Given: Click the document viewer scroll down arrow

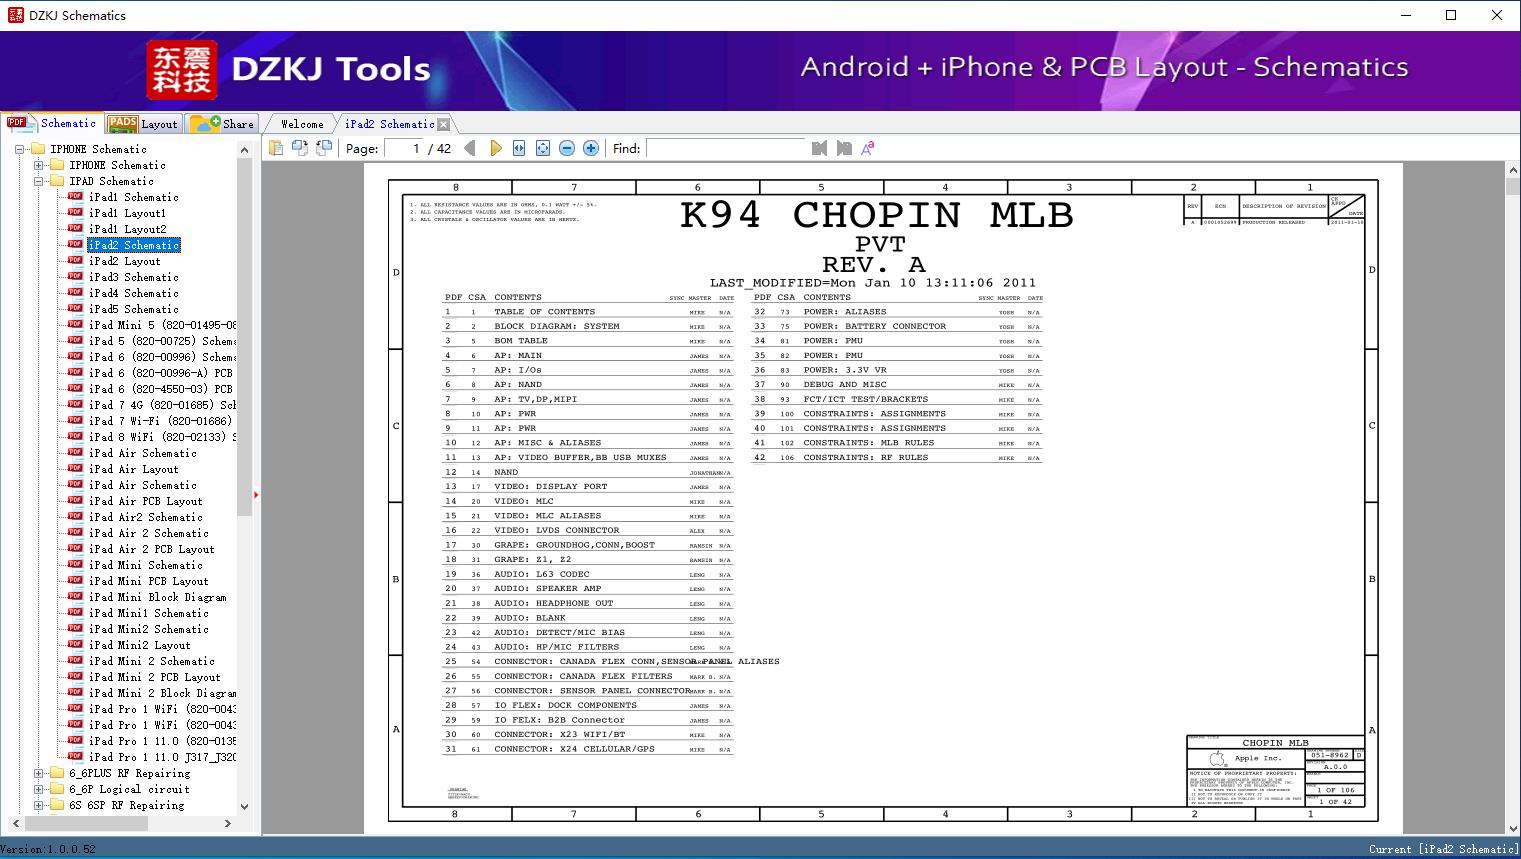Looking at the screenshot, I should [1512, 828].
